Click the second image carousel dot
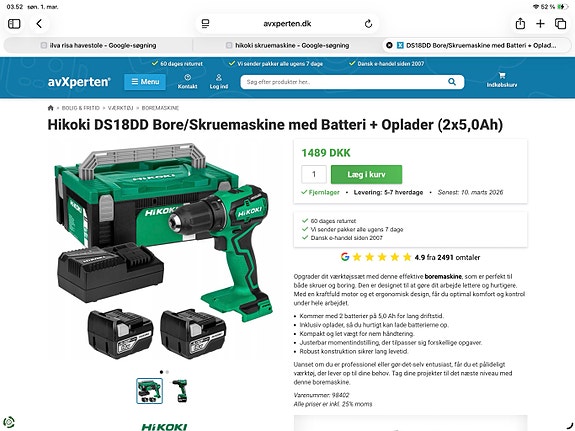This screenshot has width=575, height=431. [x=168, y=372]
